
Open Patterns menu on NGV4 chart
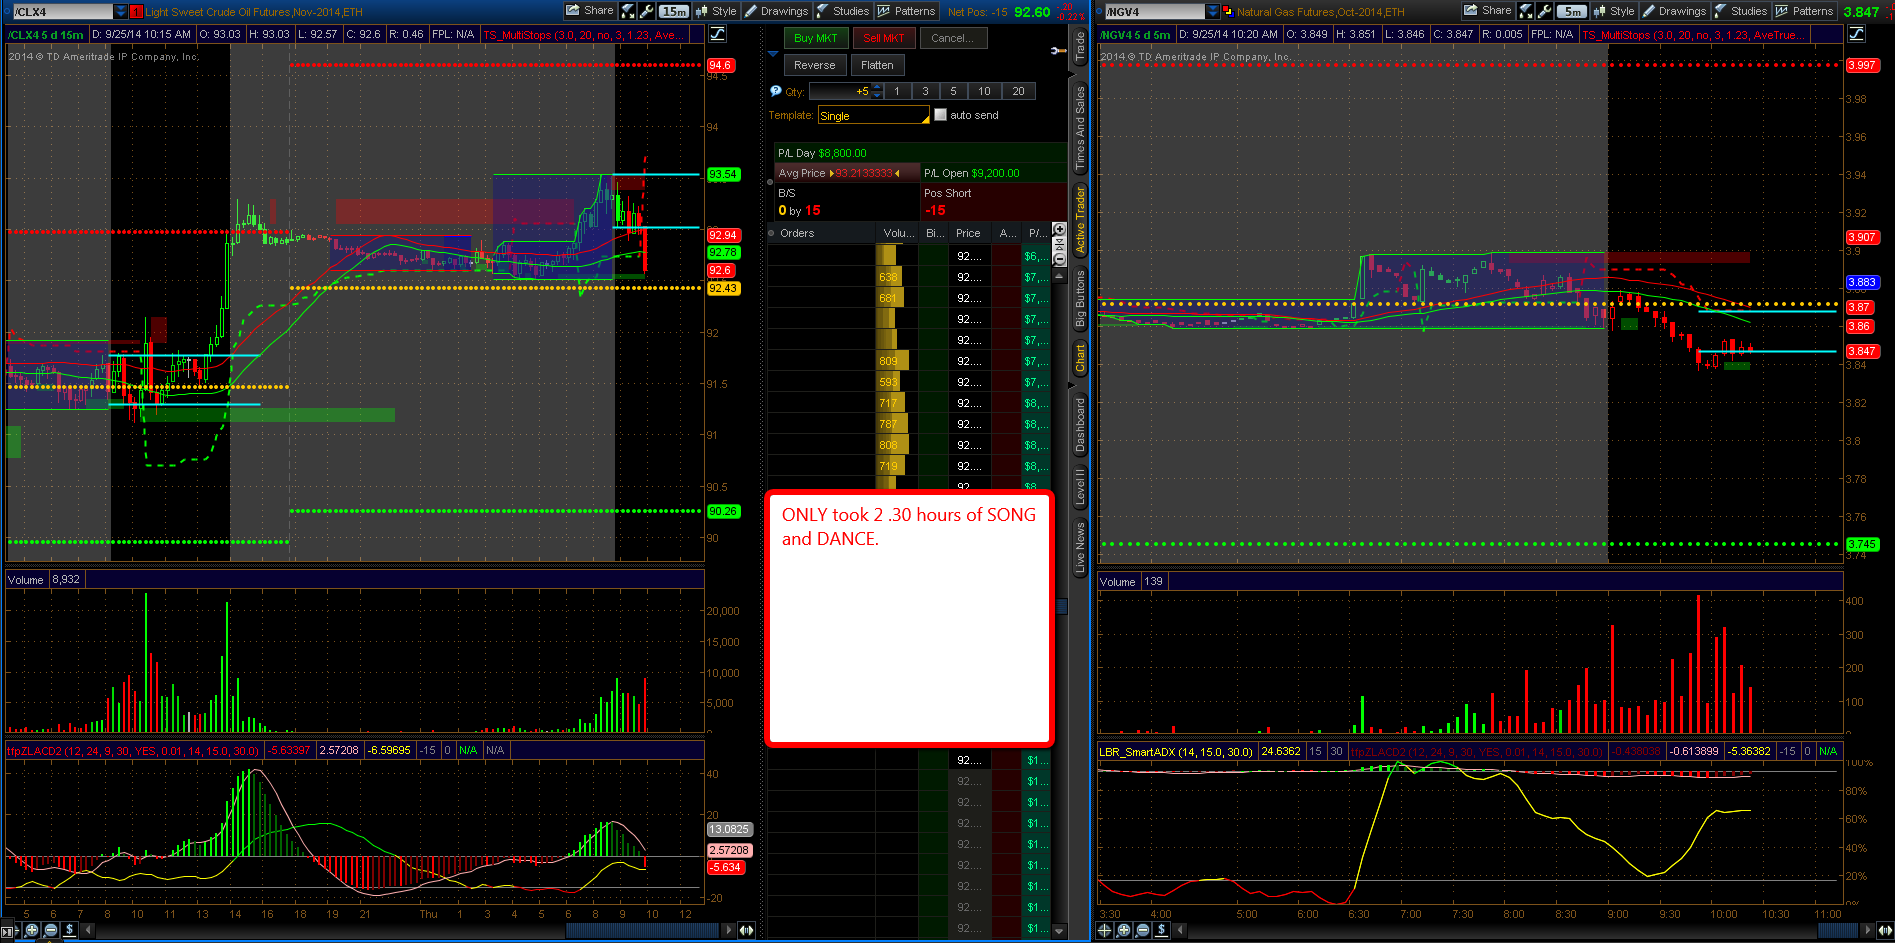(x=1804, y=11)
